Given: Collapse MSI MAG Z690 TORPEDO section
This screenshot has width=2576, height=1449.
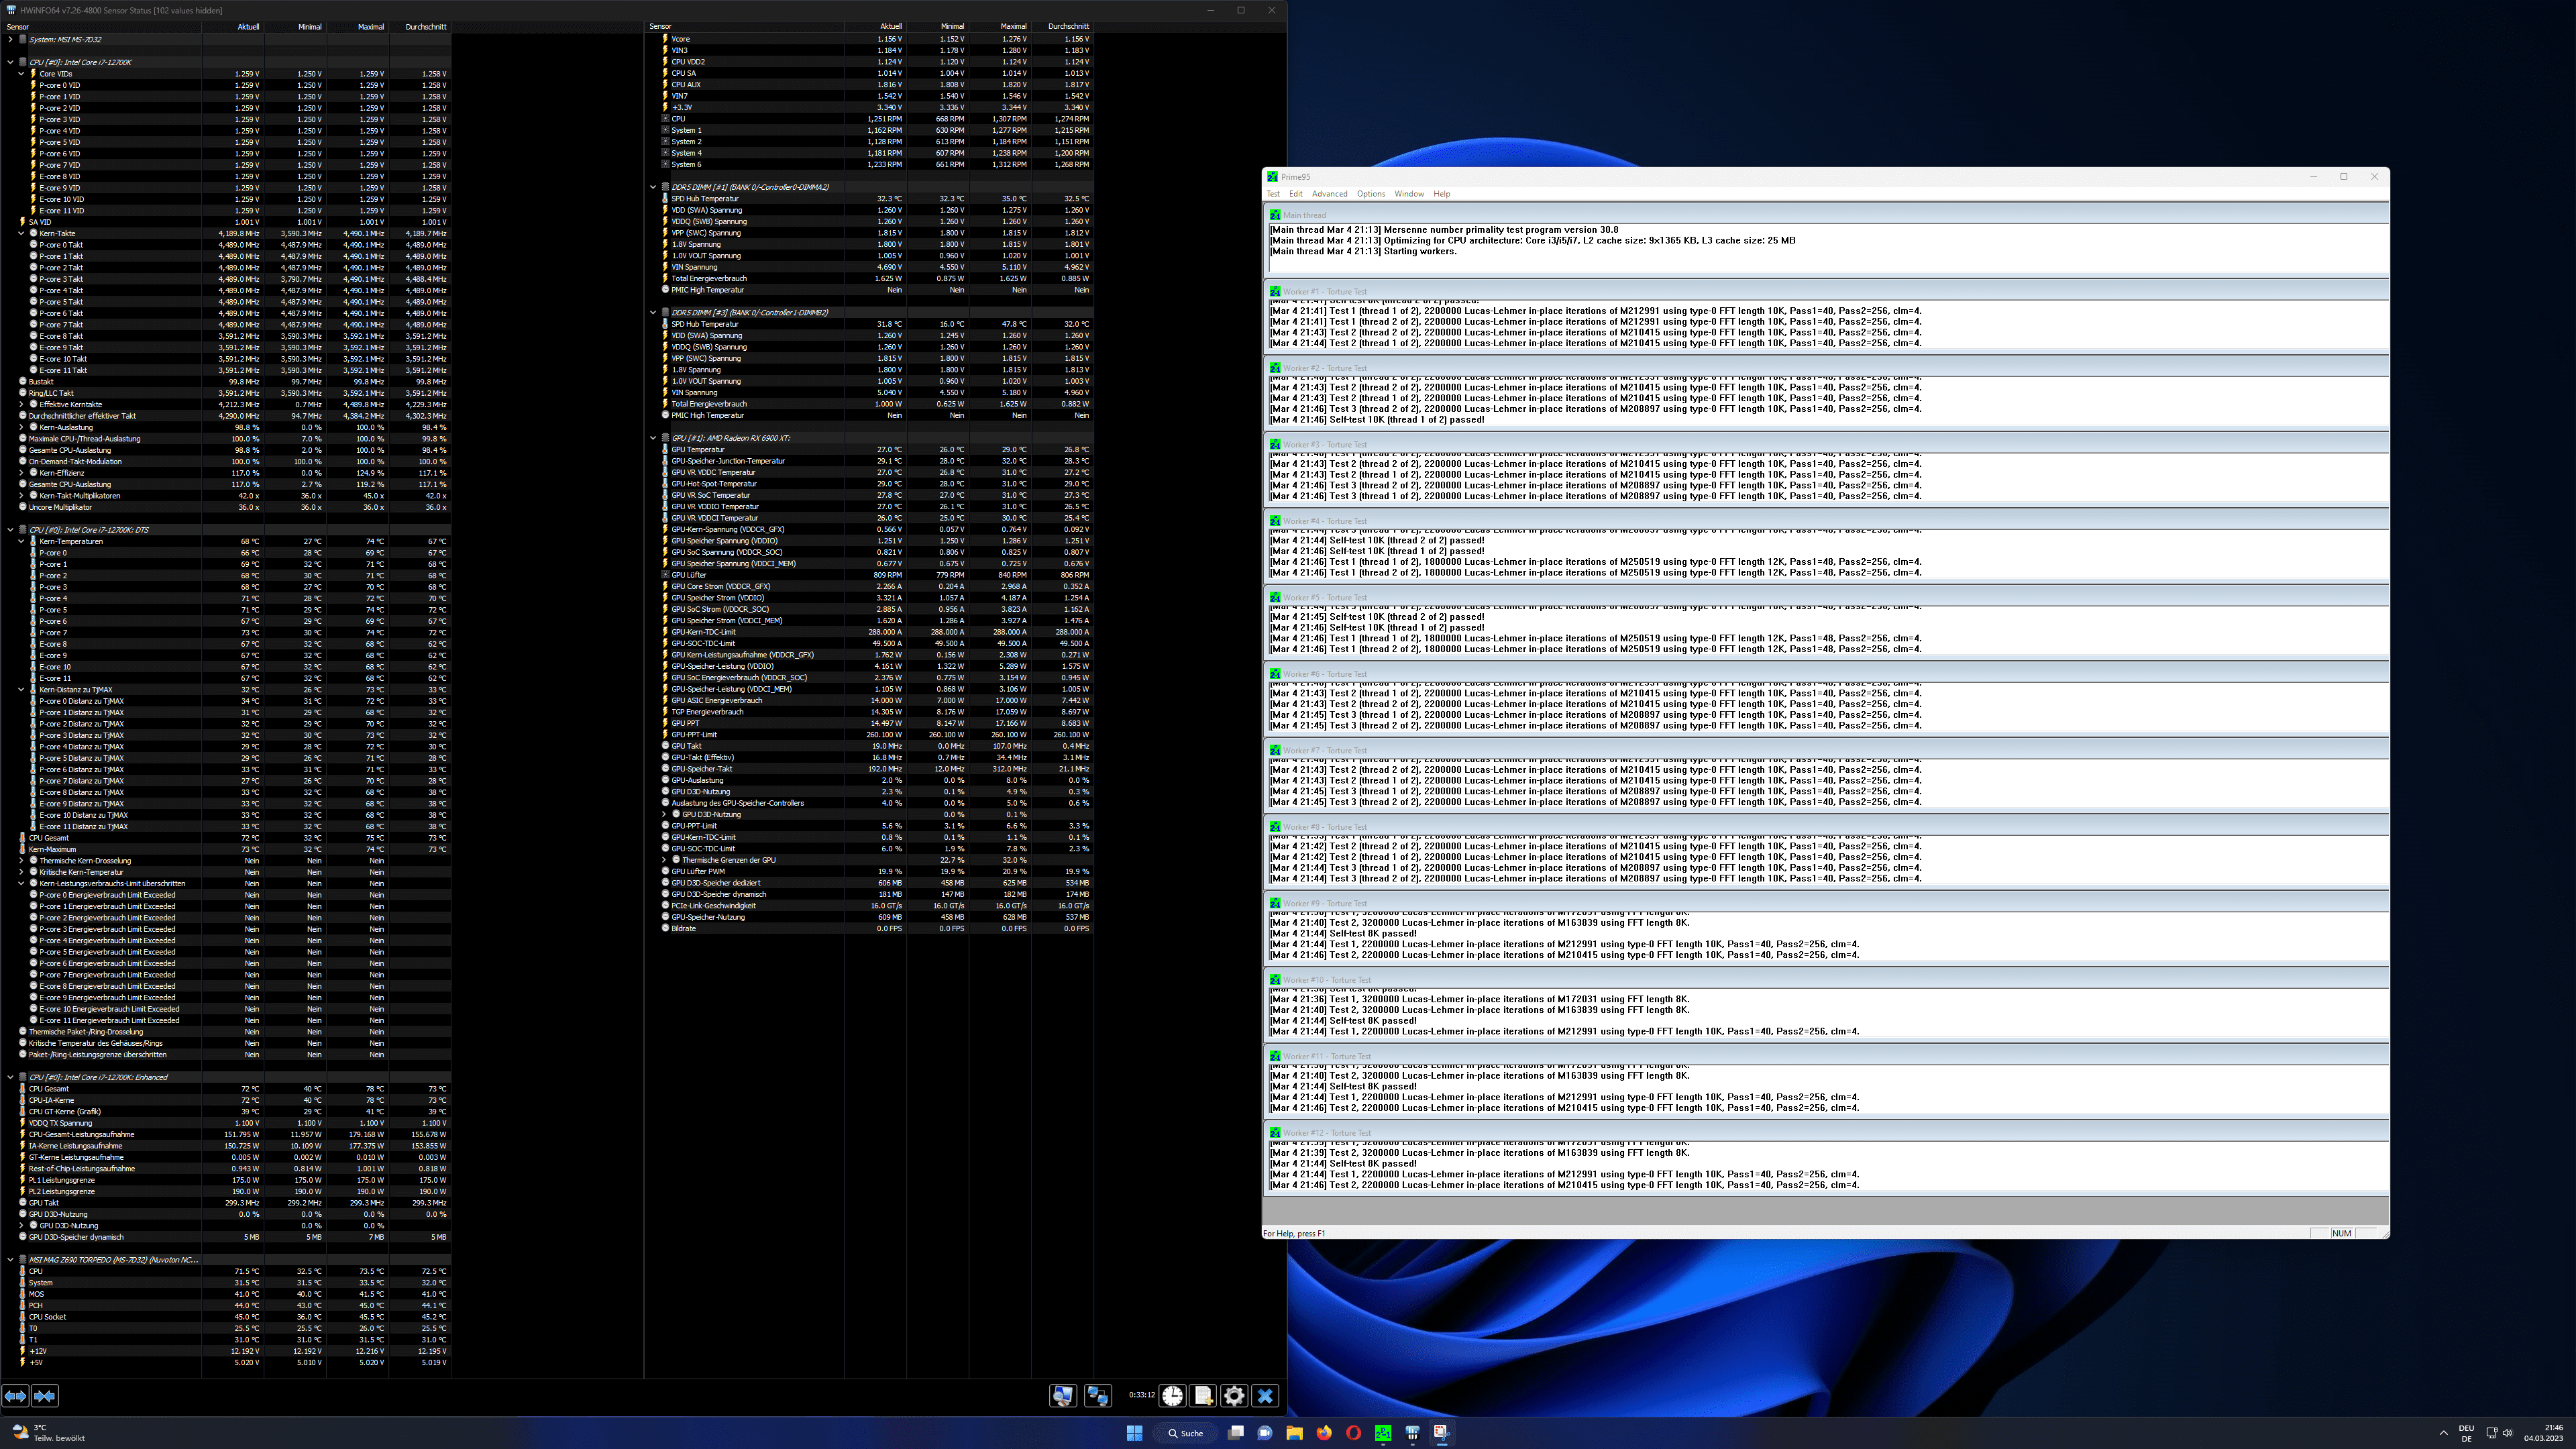Looking at the screenshot, I should (10, 1260).
